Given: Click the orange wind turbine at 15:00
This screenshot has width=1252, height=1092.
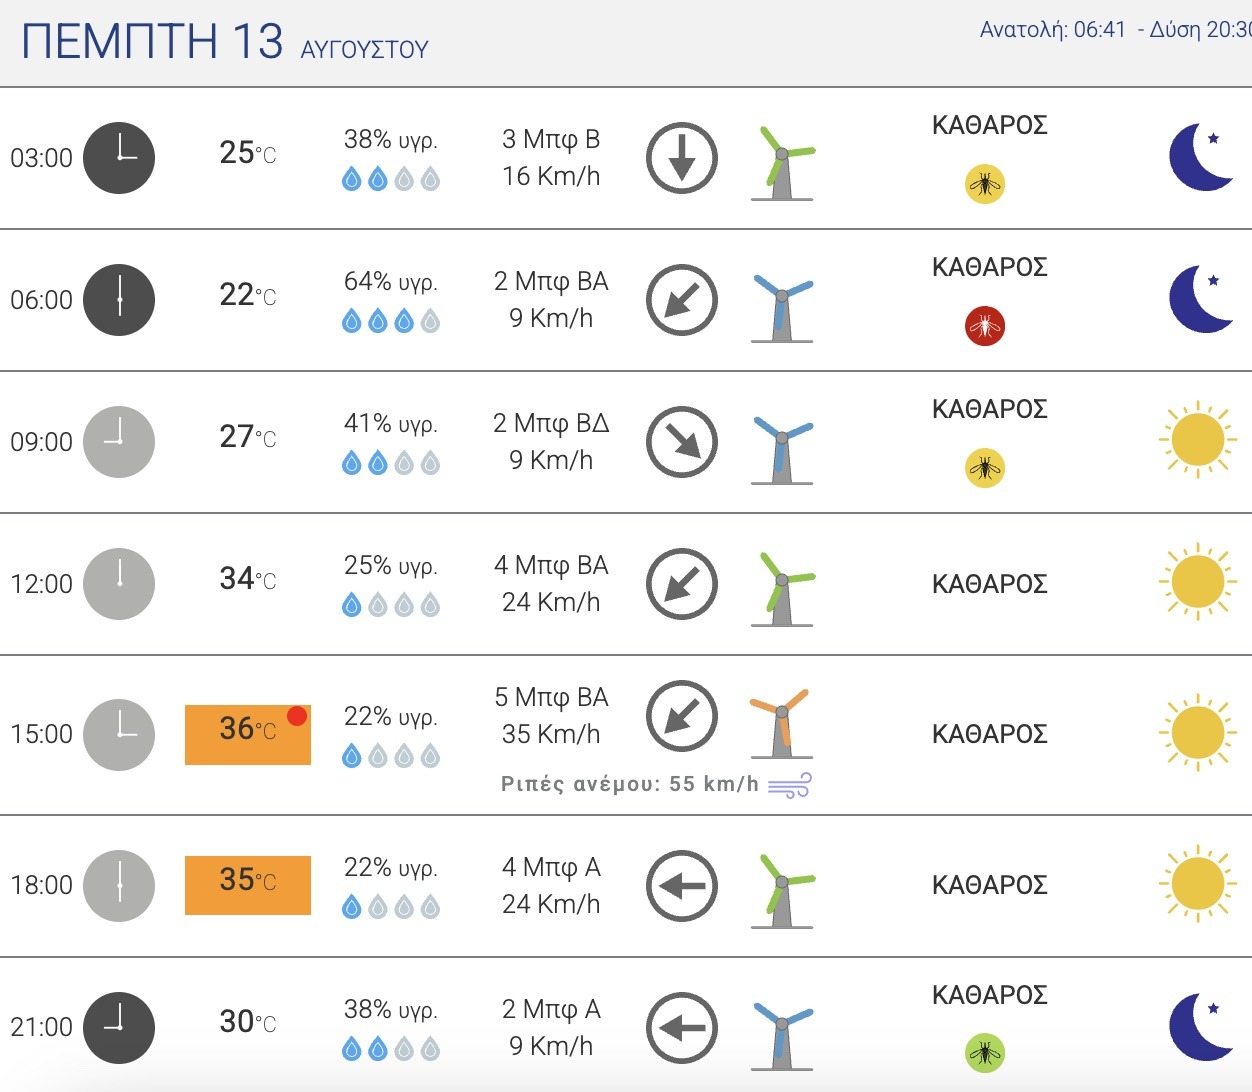Looking at the screenshot, I should coord(781,722).
